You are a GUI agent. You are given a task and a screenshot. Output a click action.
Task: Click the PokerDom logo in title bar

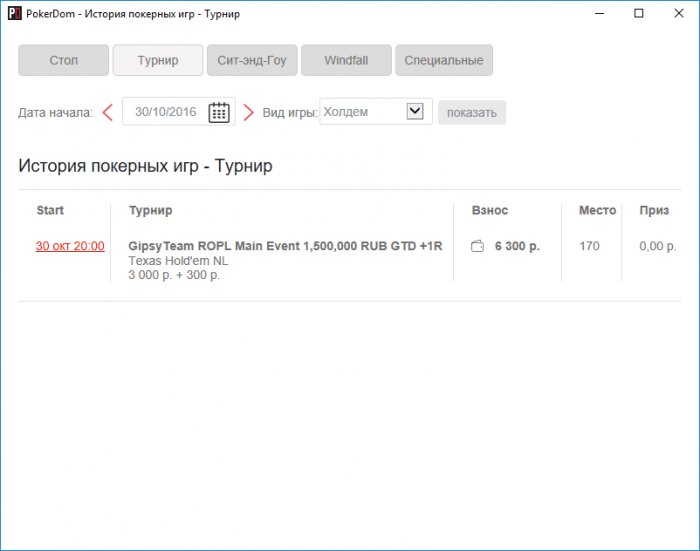click(x=15, y=13)
